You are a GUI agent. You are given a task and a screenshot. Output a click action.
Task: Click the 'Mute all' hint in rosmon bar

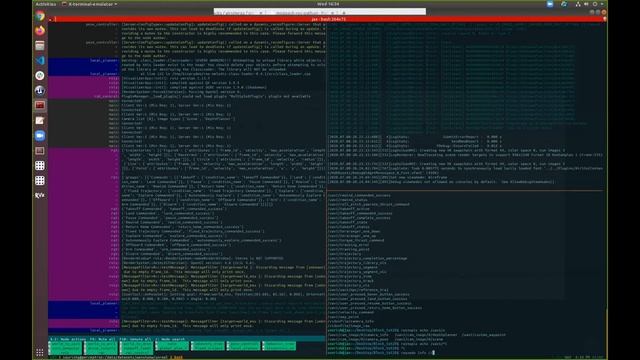(102, 339)
